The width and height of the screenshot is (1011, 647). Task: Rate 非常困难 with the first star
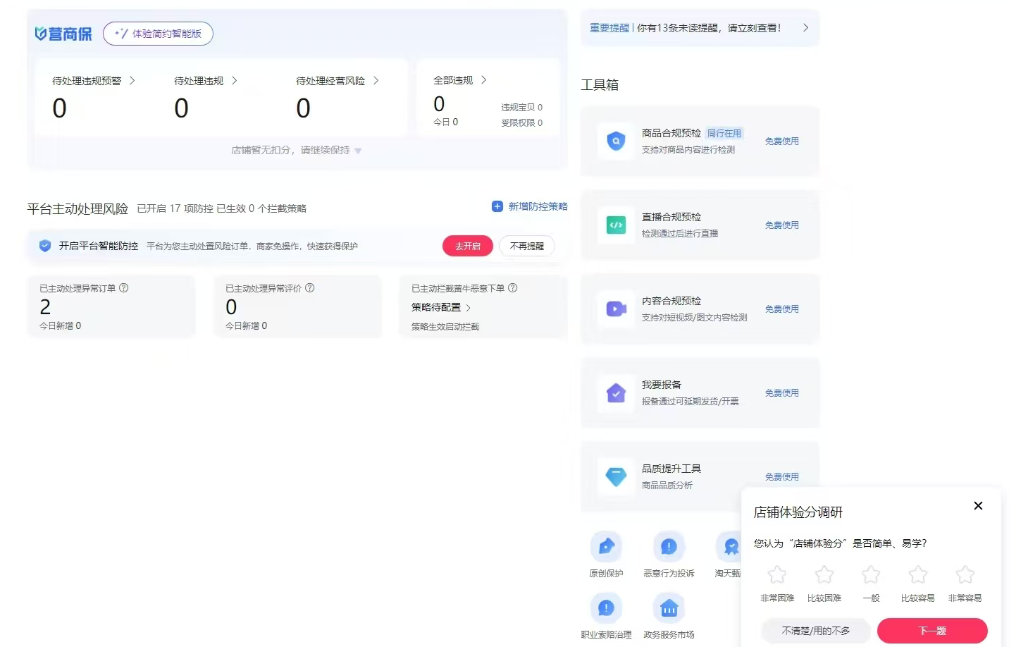point(777,575)
